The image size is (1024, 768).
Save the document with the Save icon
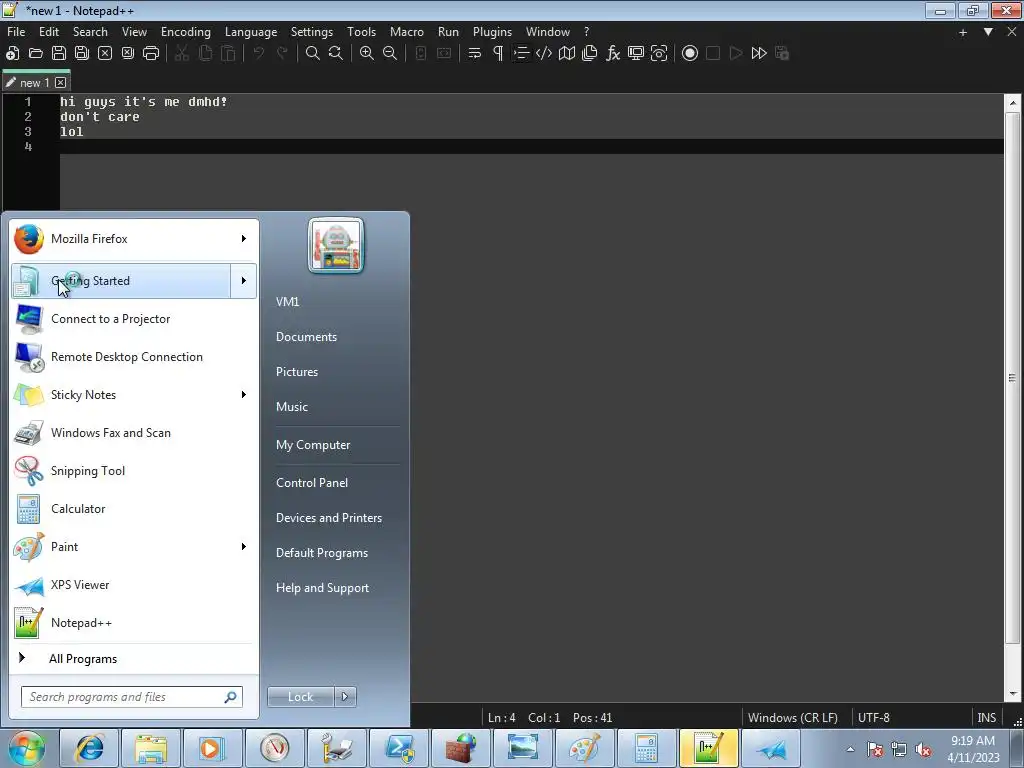click(59, 54)
